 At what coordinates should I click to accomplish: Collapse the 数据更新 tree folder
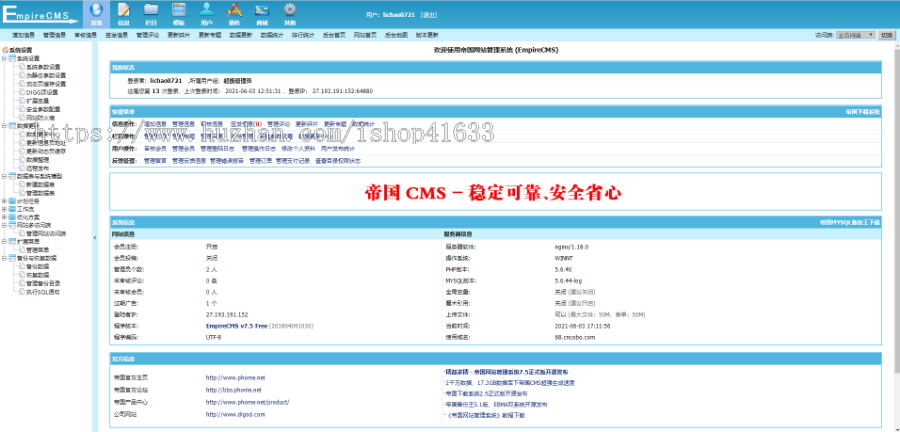click(x=5, y=125)
